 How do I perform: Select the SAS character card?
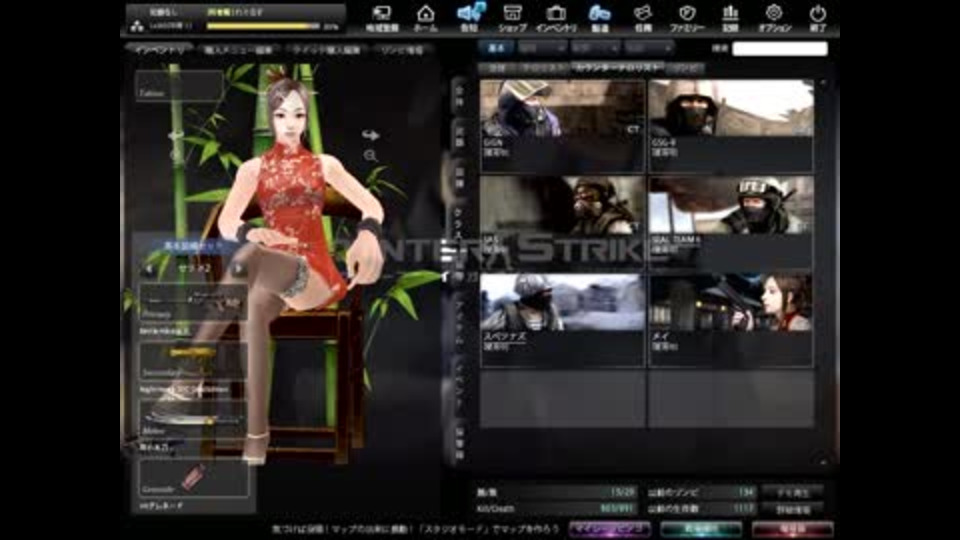click(562, 223)
